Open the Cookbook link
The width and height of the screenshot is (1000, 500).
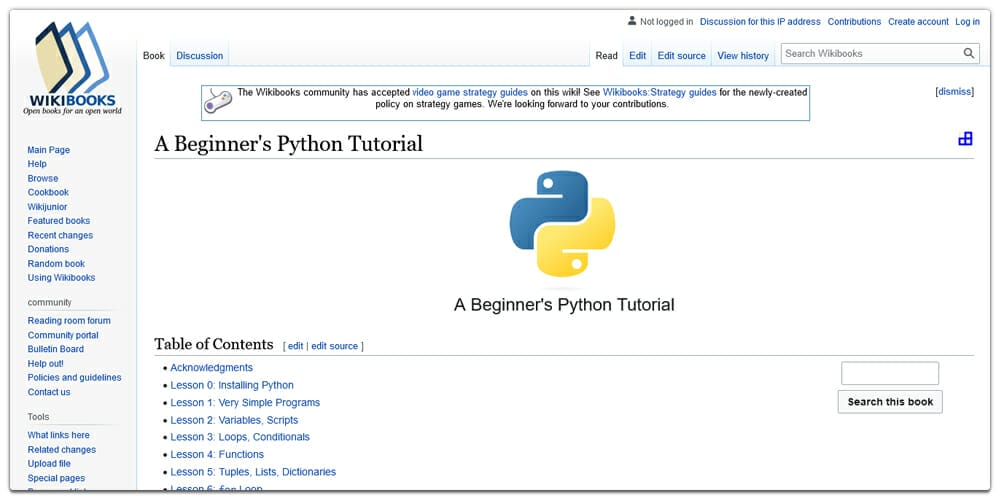[x=48, y=192]
